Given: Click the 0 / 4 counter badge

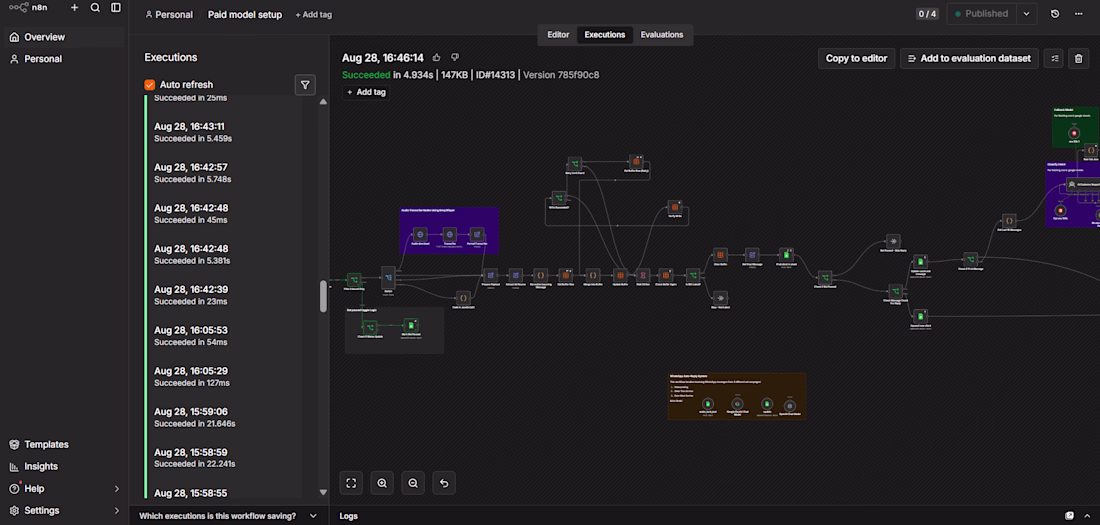Looking at the screenshot, I should (927, 14).
